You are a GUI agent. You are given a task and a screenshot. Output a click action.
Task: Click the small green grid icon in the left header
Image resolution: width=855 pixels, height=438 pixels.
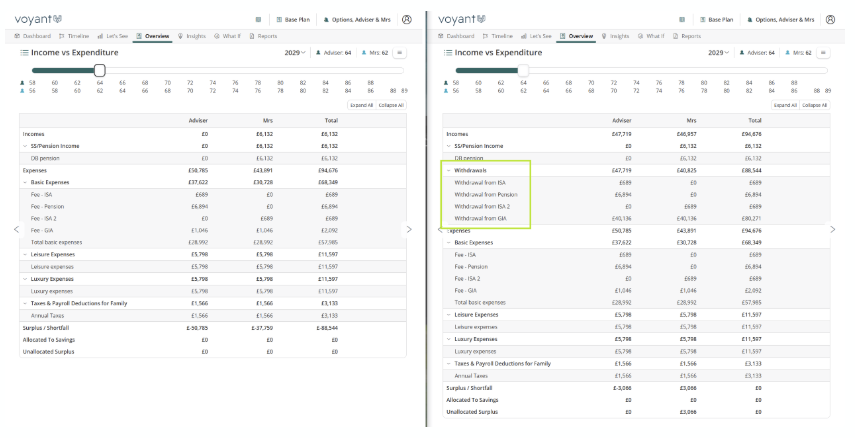[258, 19]
